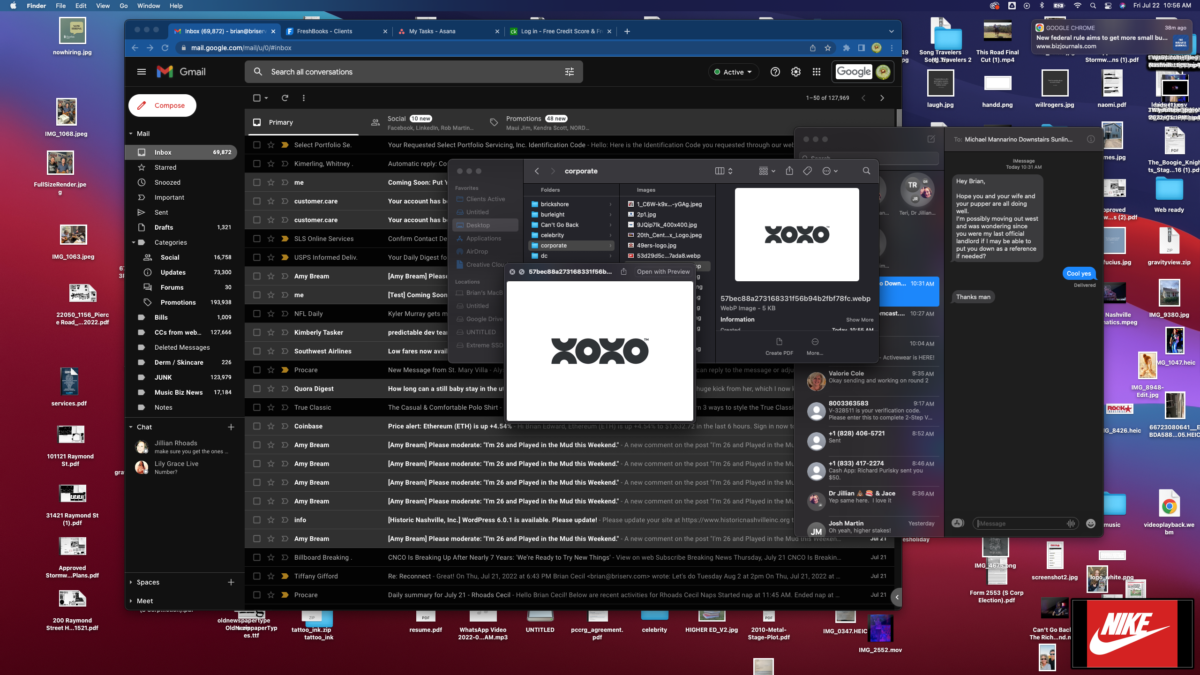1200x675 pixels.
Task: Open Chrome extensions puzzle icon
Action: [x=846, y=47]
